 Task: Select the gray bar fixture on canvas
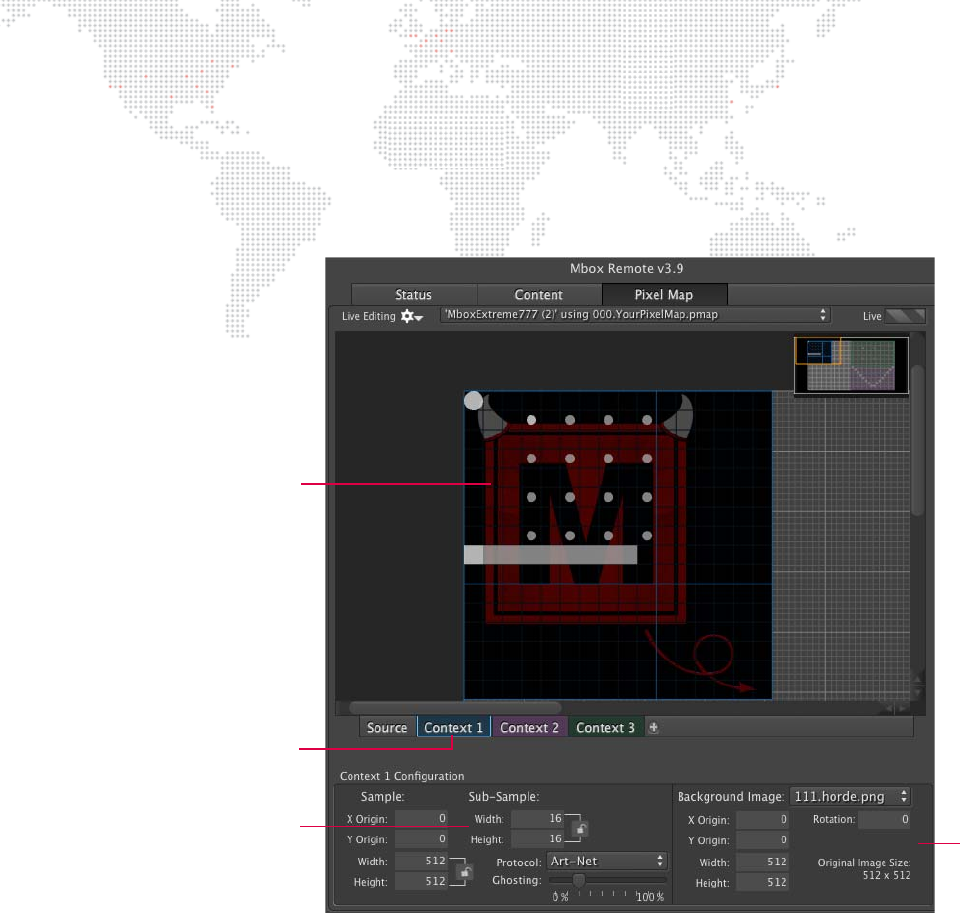coord(551,554)
